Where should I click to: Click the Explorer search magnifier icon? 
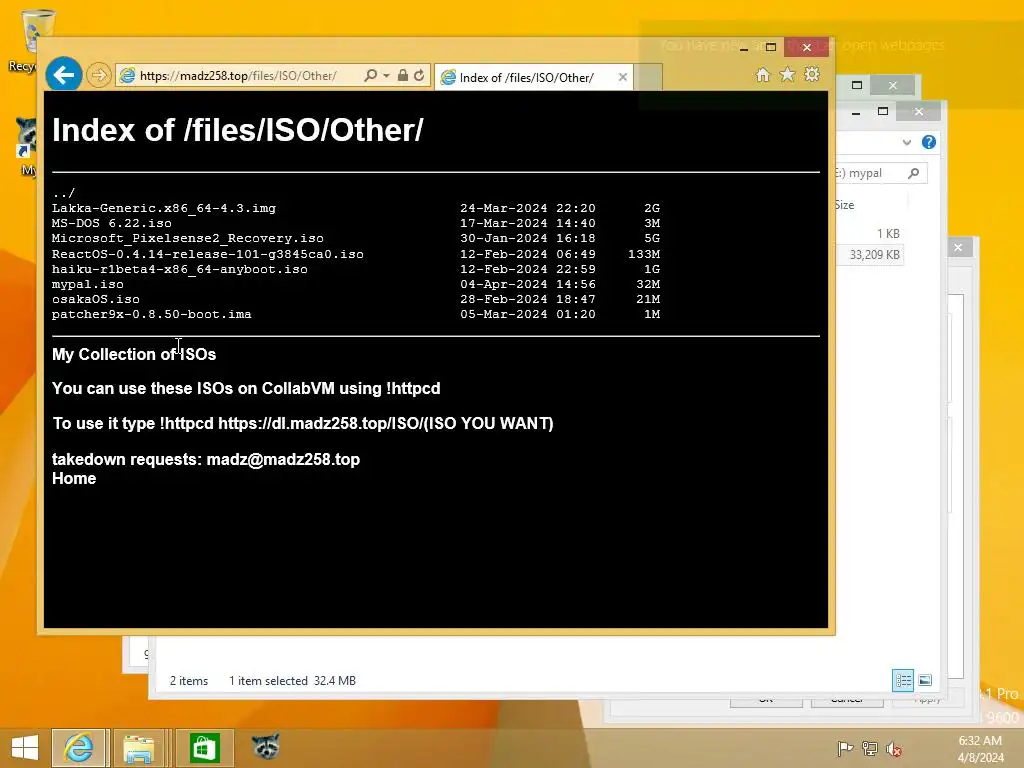(914, 173)
